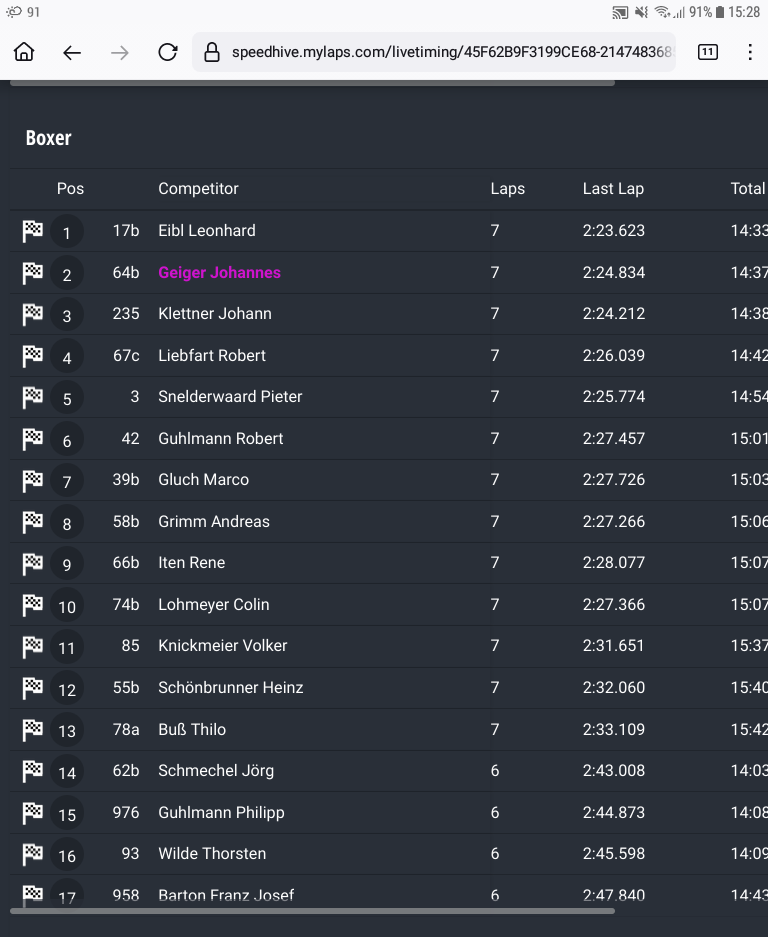Select competitor Klettner Johann row
Screen dimensions: 768x937
coord(215,314)
